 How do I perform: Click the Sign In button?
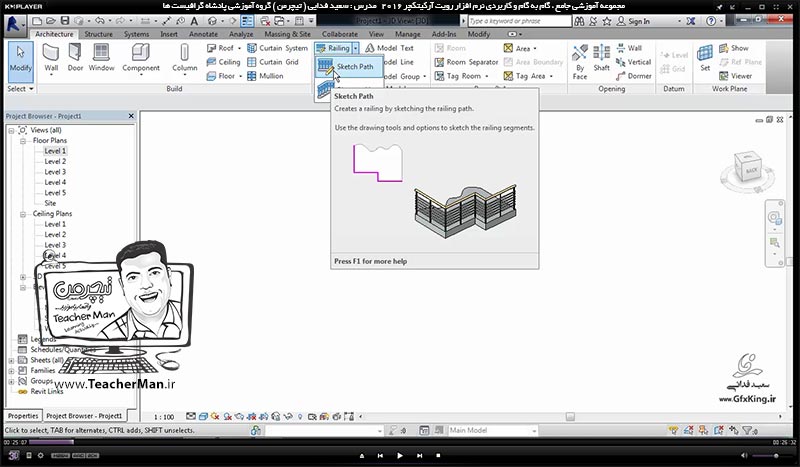[x=633, y=21]
